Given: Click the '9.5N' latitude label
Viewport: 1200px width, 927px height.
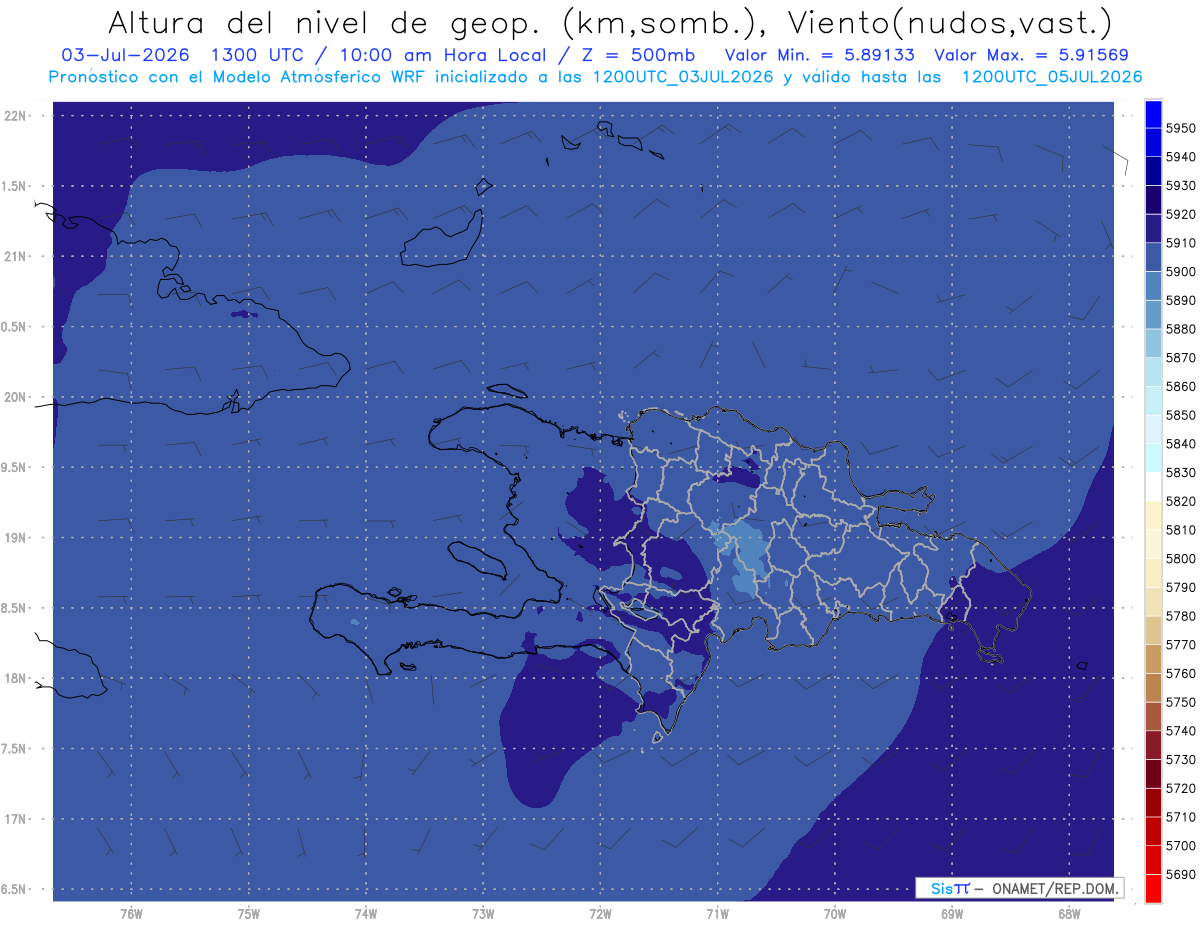Looking at the screenshot, I should tap(14, 467).
